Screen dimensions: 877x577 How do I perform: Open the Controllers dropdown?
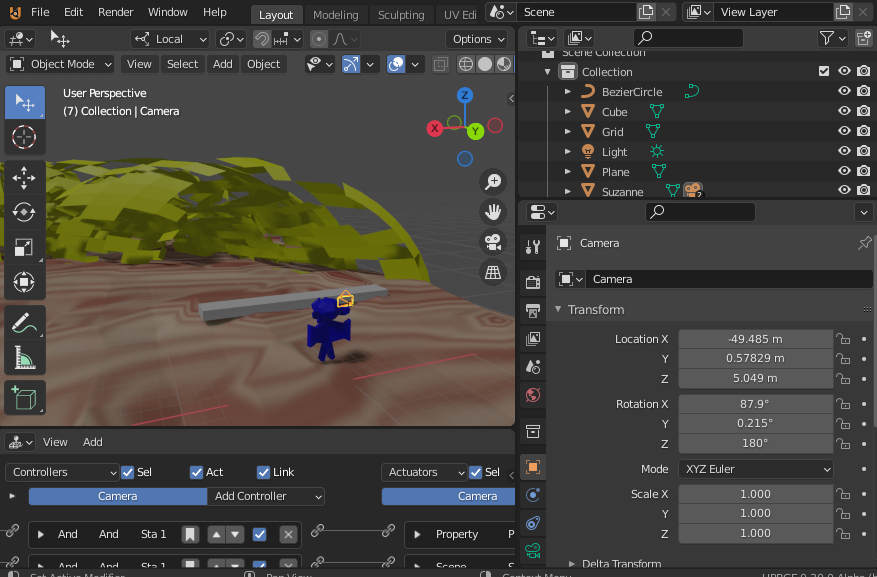click(x=62, y=472)
